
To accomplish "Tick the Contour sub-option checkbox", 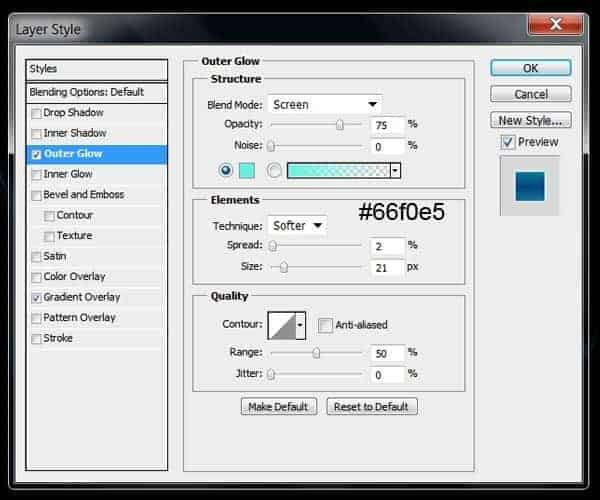I will coord(49,216).
